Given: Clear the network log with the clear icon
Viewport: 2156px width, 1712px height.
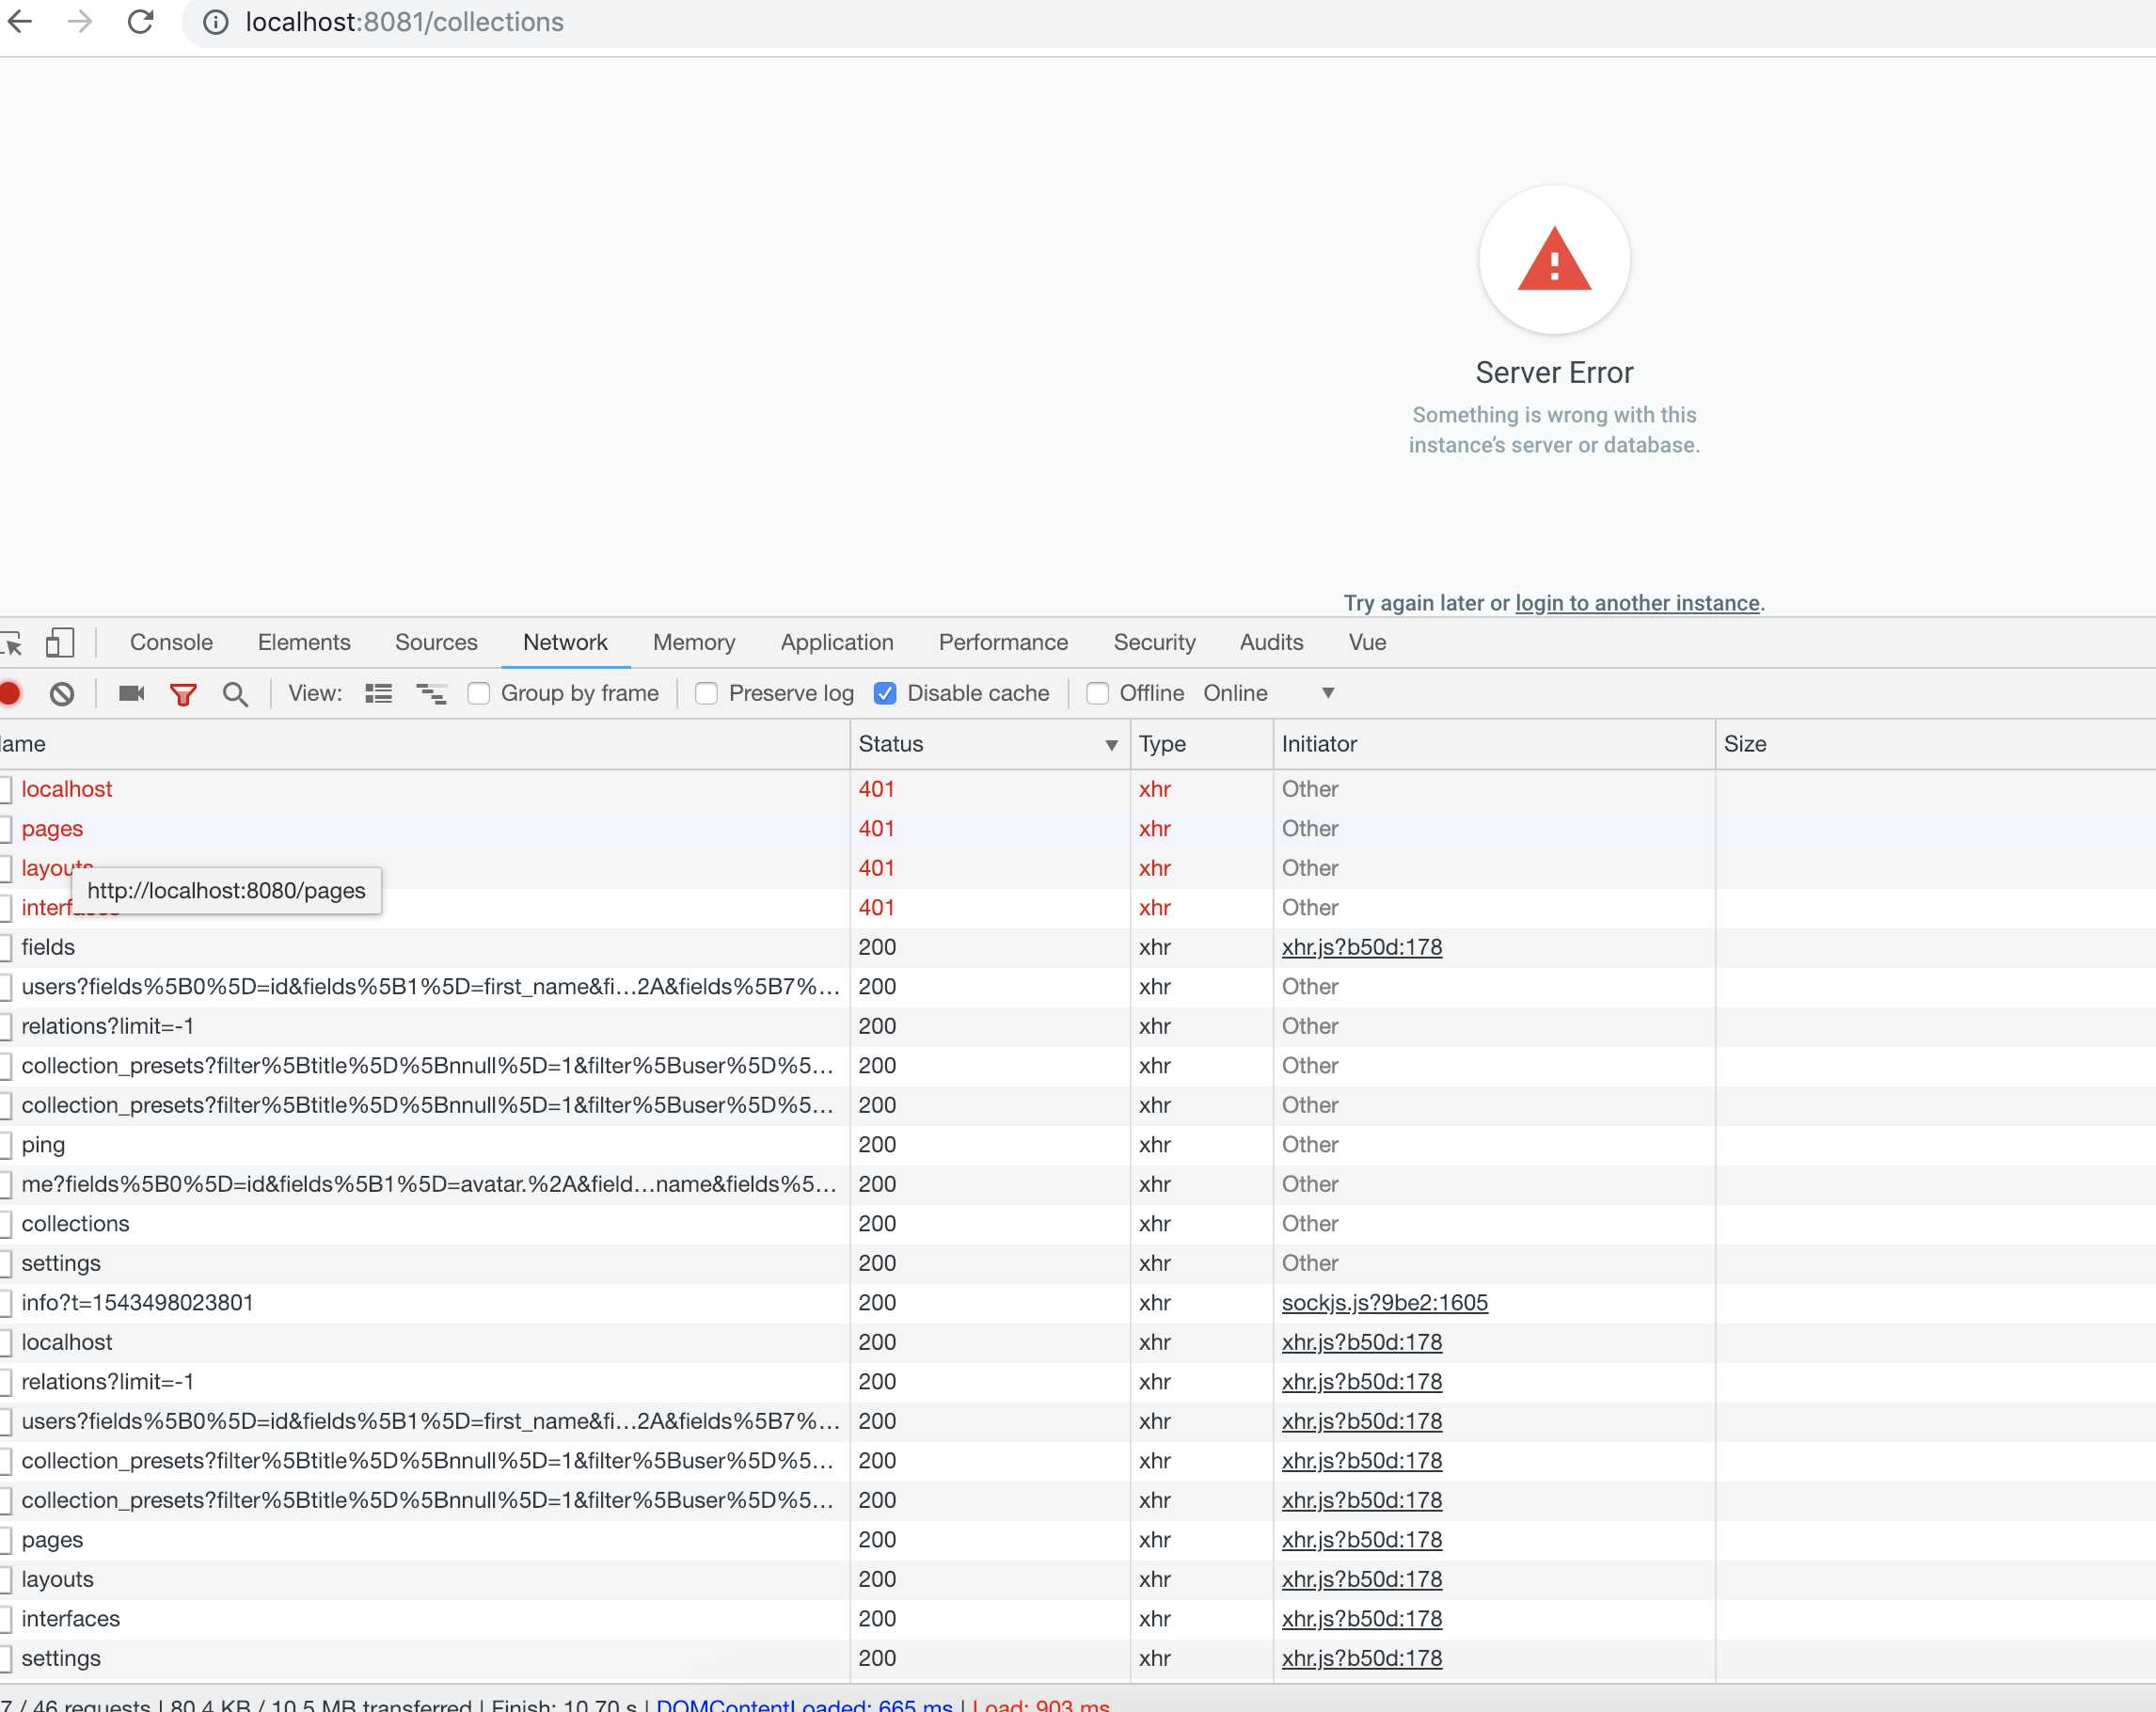Looking at the screenshot, I should (62, 693).
